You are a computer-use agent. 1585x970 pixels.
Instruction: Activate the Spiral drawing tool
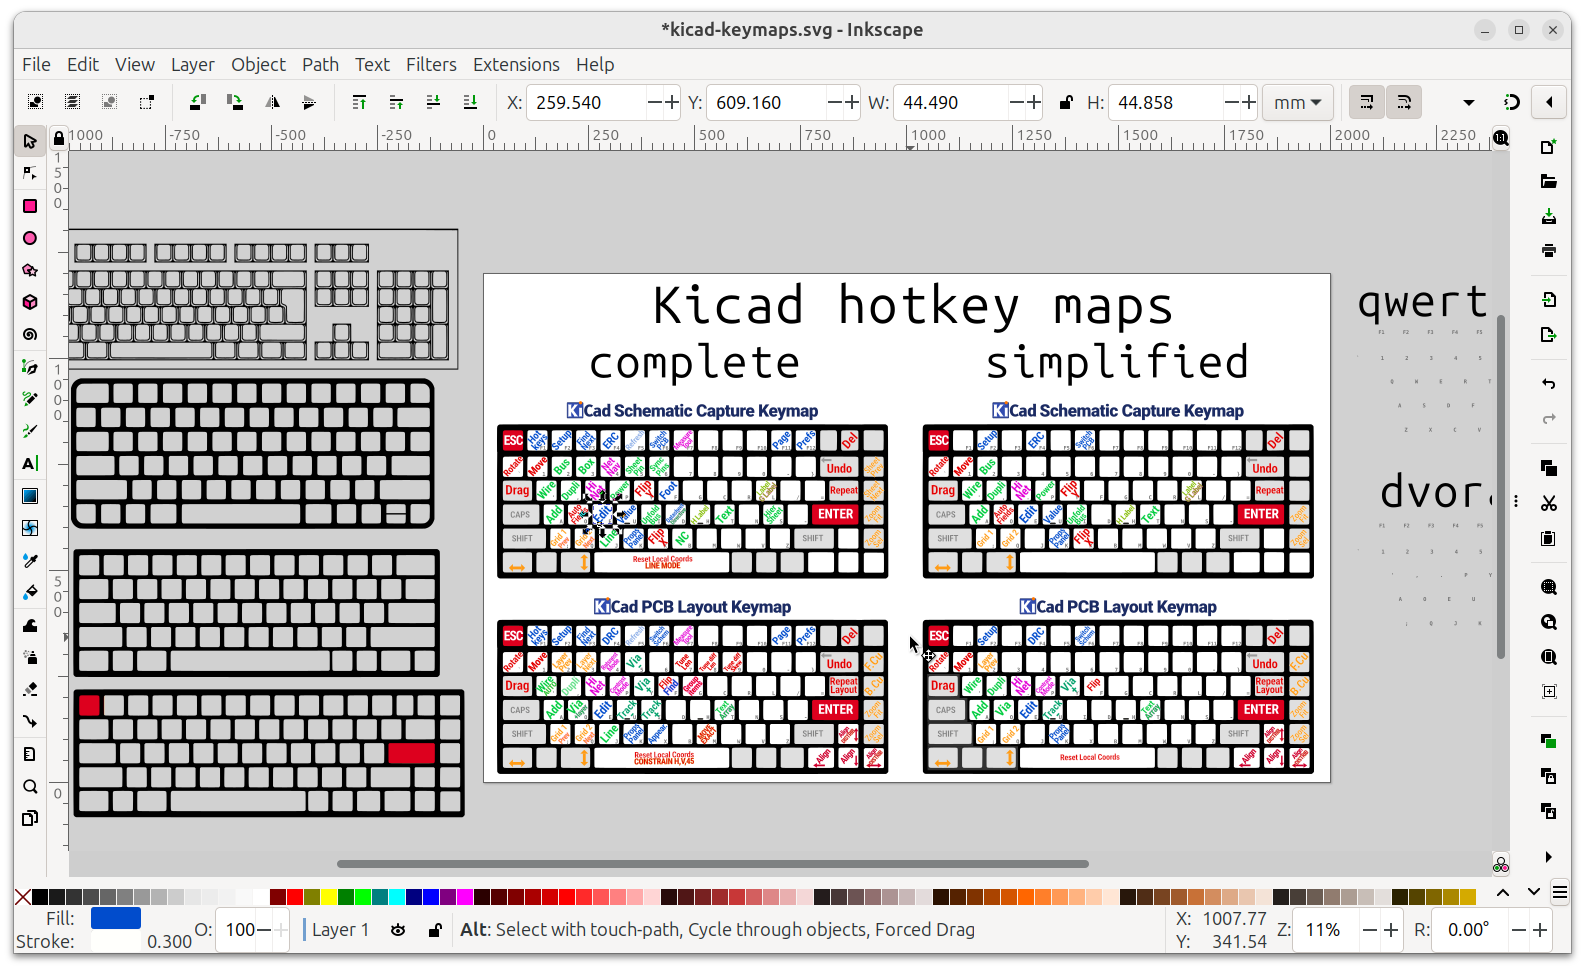tap(30, 335)
